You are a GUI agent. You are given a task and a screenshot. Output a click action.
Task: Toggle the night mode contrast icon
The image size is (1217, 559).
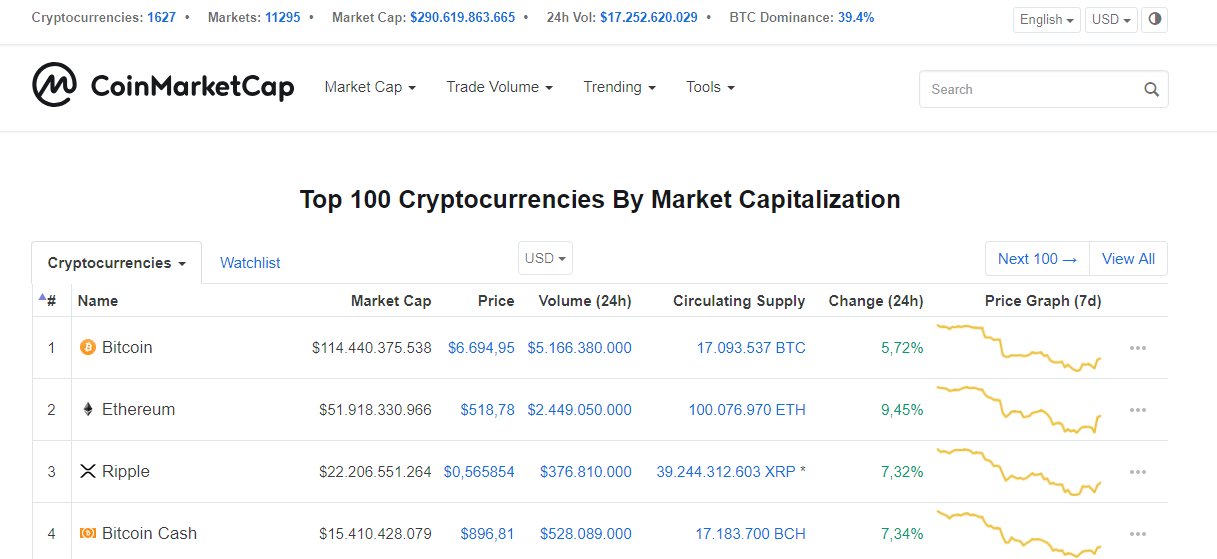pyautogui.click(x=1154, y=19)
